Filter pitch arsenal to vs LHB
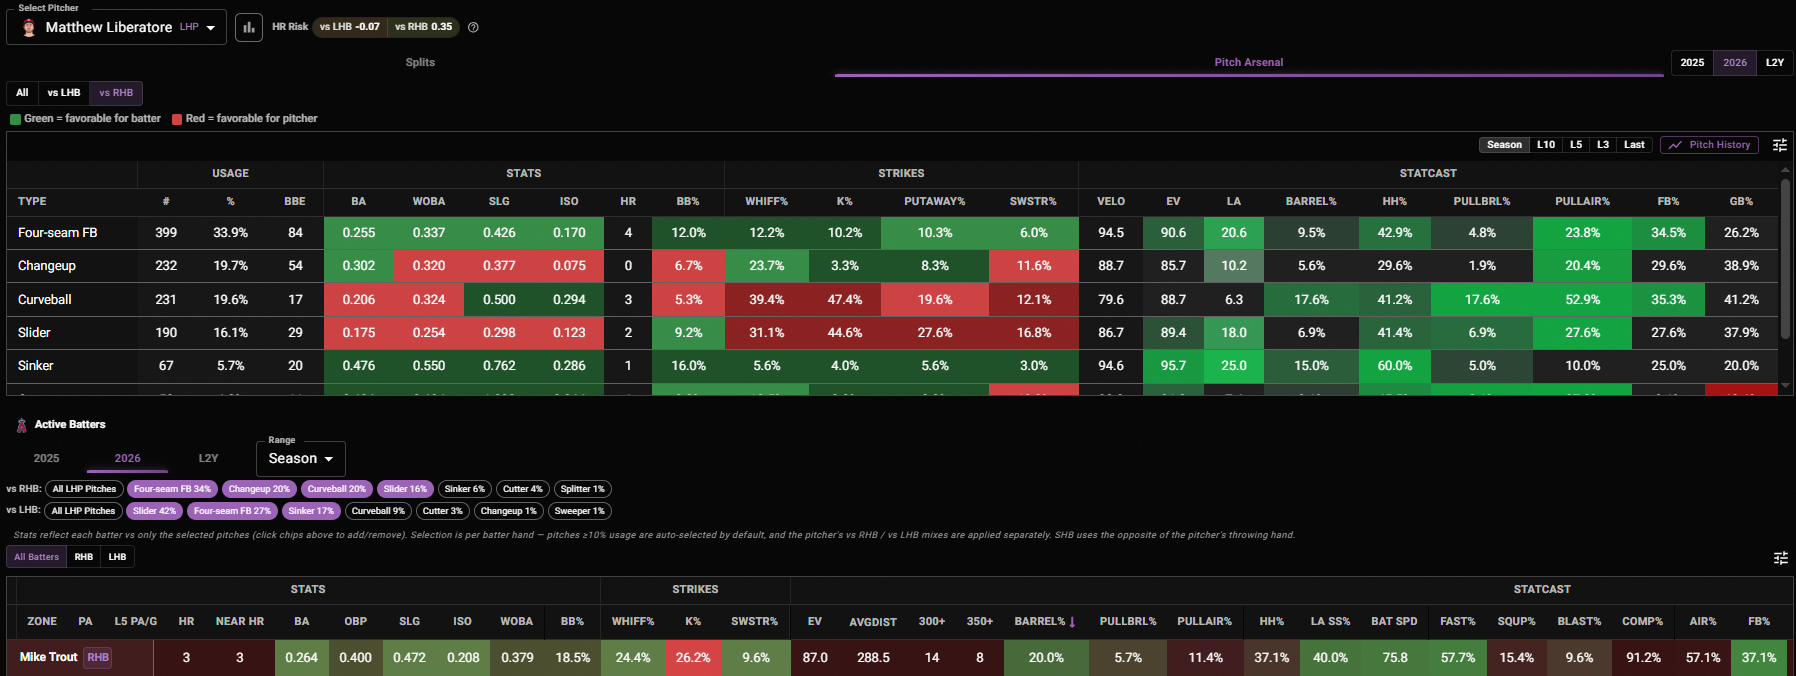1796x676 pixels. pos(64,93)
